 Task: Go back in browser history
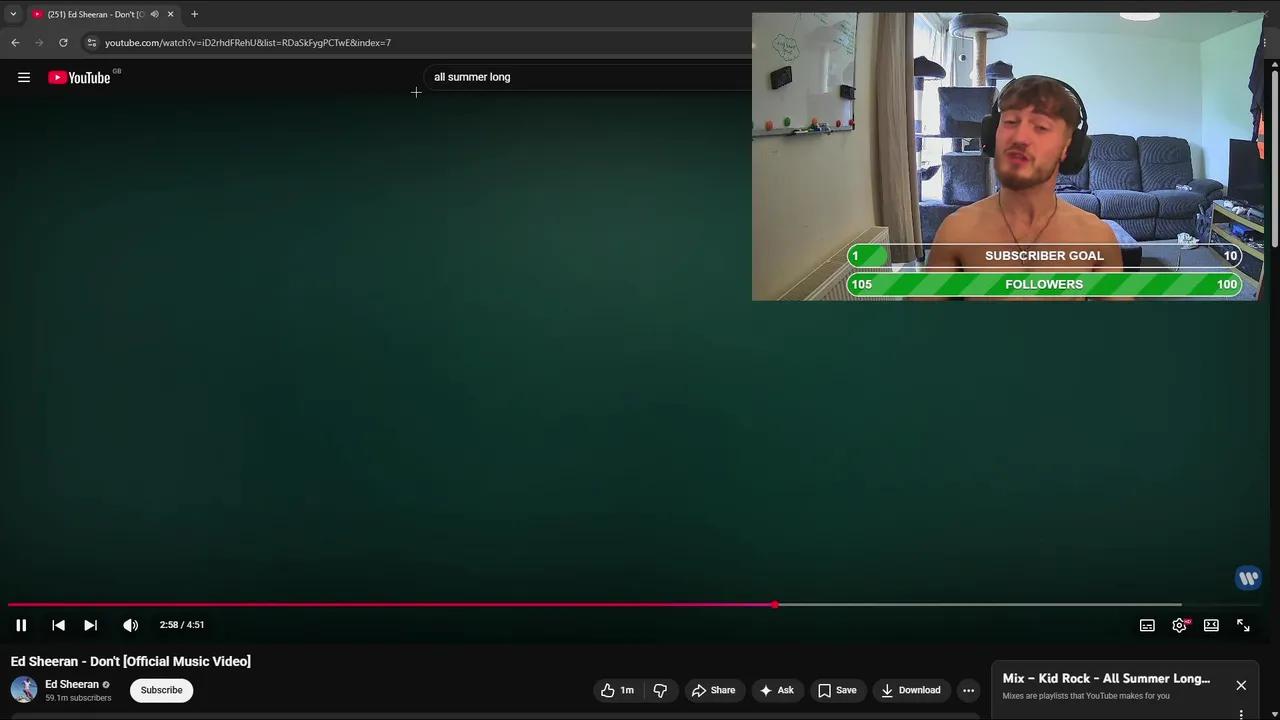pyautogui.click(x=15, y=43)
